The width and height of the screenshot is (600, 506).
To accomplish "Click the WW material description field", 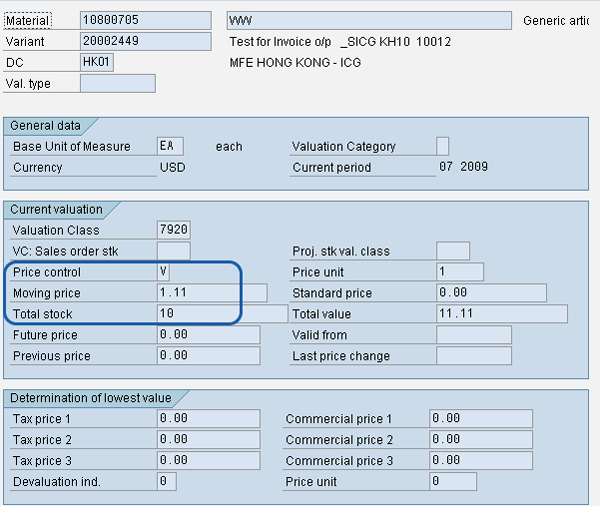I will coord(370,21).
